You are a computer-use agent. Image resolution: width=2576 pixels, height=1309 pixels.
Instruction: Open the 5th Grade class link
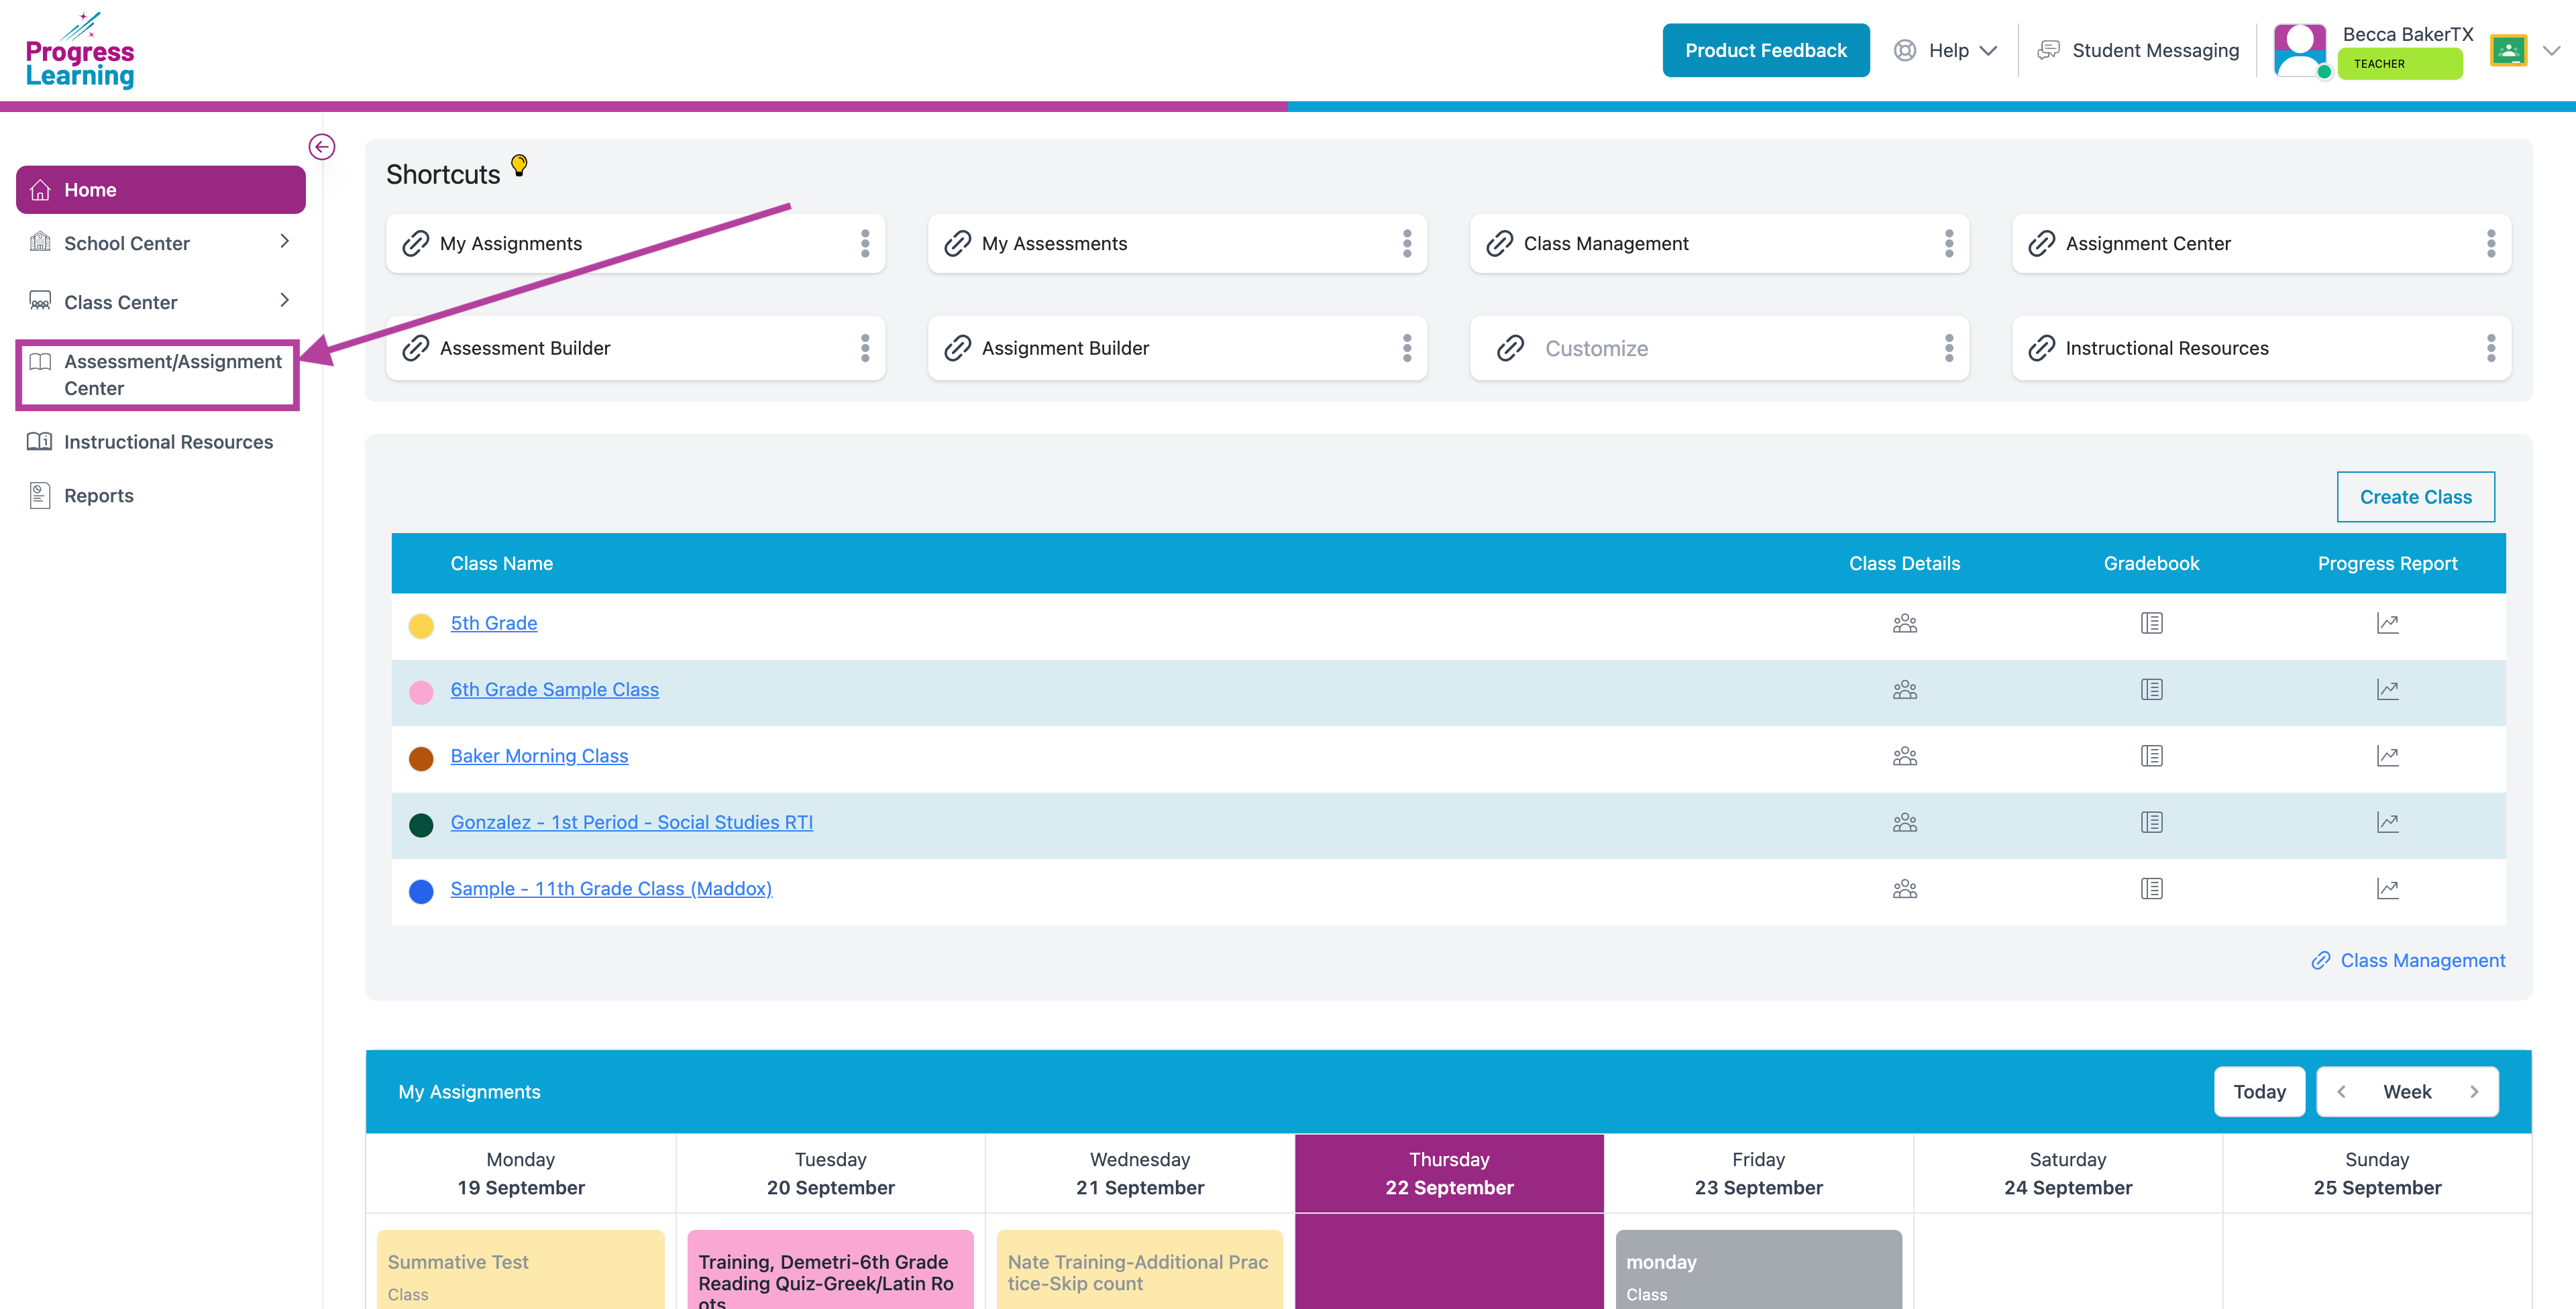[494, 623]
